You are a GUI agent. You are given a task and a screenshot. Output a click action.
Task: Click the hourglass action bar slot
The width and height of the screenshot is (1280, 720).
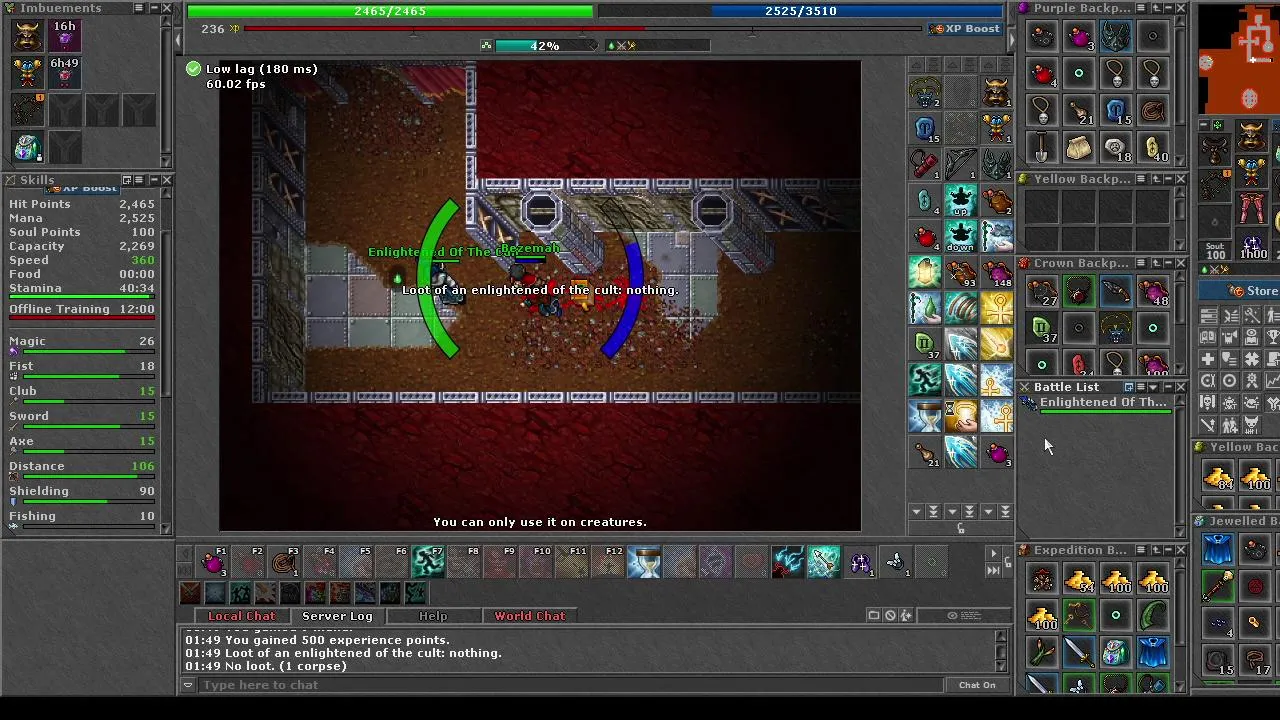click(645, 563)
